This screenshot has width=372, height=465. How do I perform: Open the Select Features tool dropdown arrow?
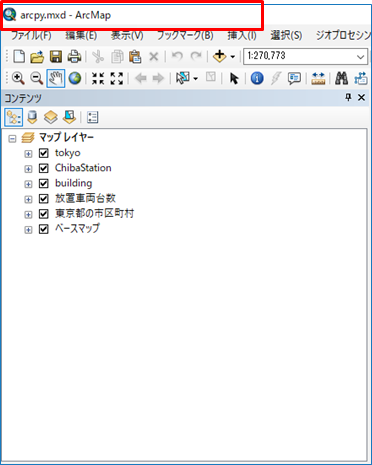196,79
